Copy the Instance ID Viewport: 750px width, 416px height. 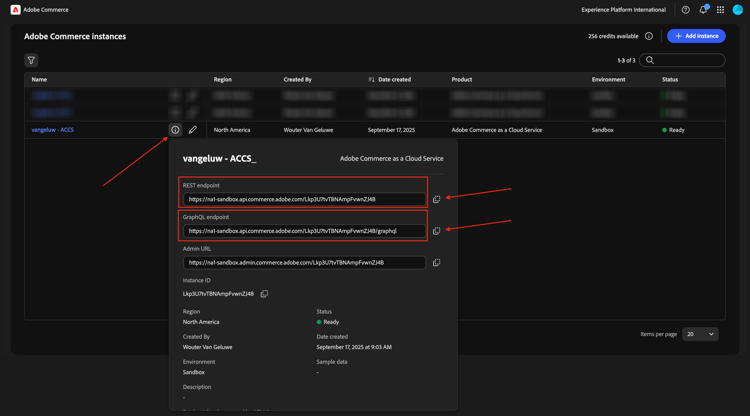(x=264, y=294)
